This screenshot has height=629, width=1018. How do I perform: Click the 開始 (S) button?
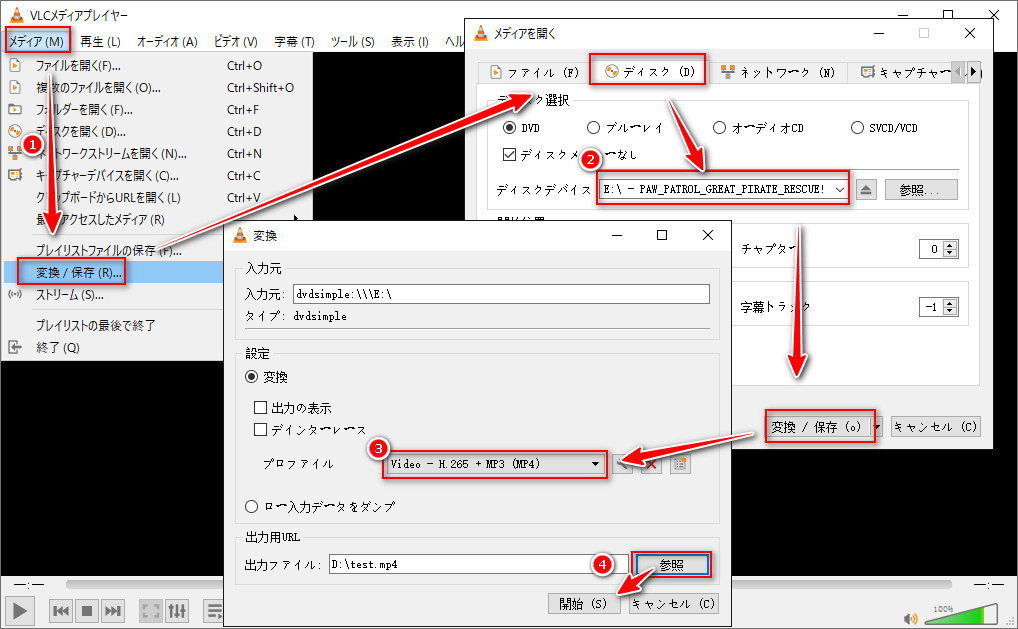pos(584,604)
